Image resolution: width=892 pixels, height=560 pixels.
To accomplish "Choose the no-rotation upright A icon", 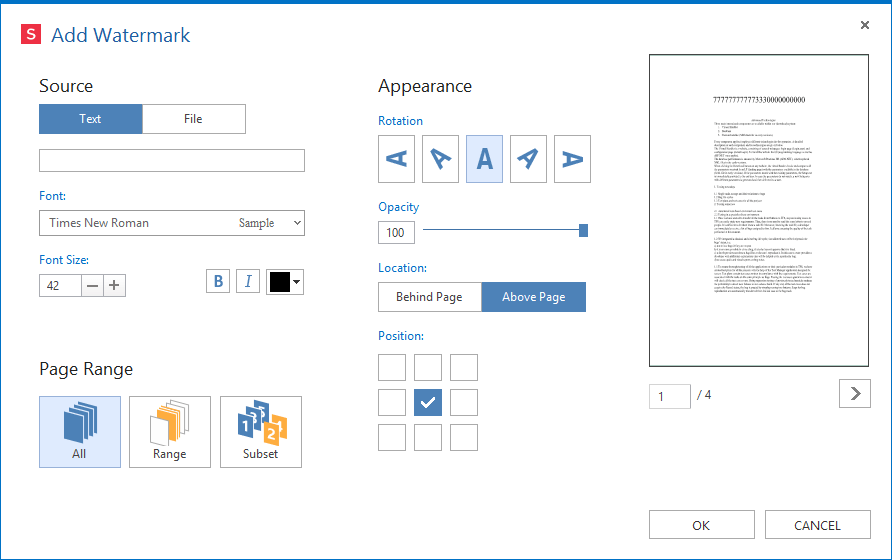I will [484, 159].
